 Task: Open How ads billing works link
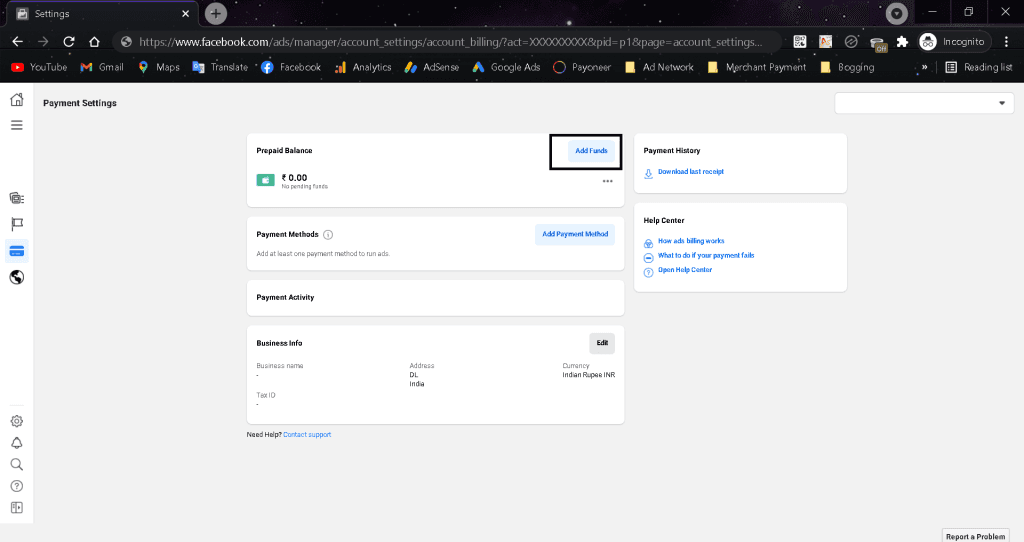click(691, 241)
